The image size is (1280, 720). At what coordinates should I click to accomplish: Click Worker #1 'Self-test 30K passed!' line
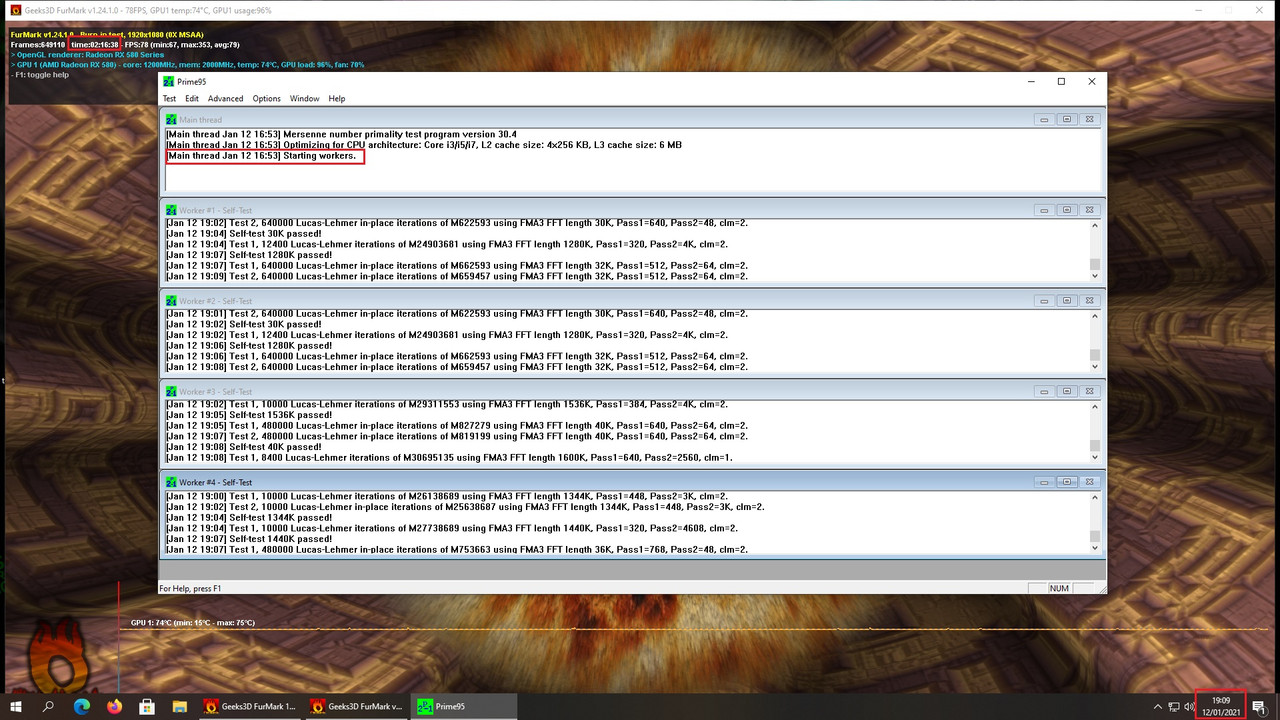[244, 234]
